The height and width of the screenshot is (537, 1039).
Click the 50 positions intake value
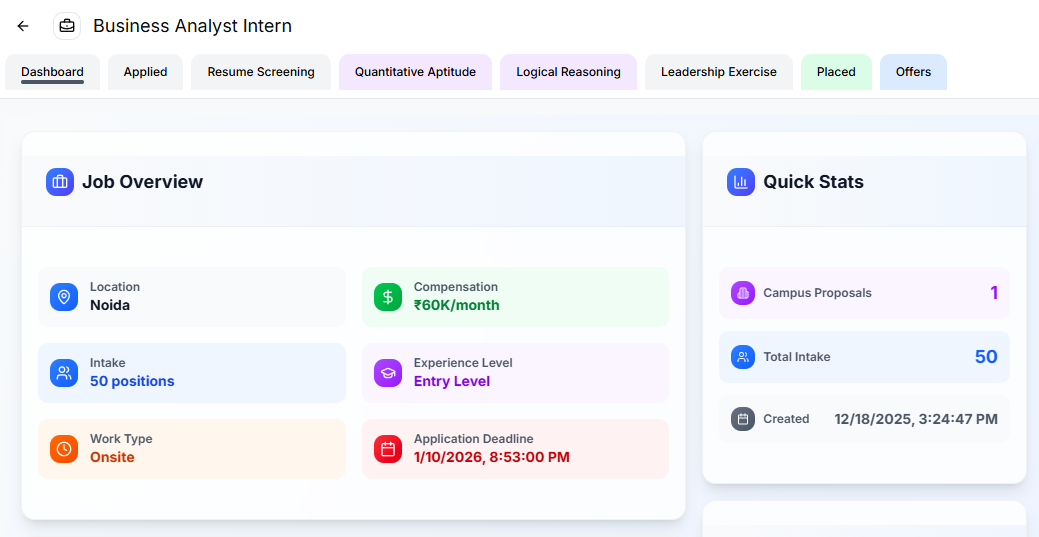click(x=133, y=381)
